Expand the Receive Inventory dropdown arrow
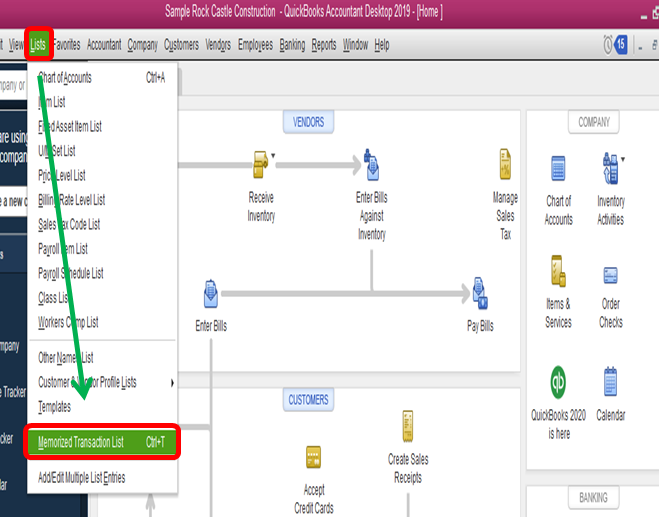 click(273, 156)
